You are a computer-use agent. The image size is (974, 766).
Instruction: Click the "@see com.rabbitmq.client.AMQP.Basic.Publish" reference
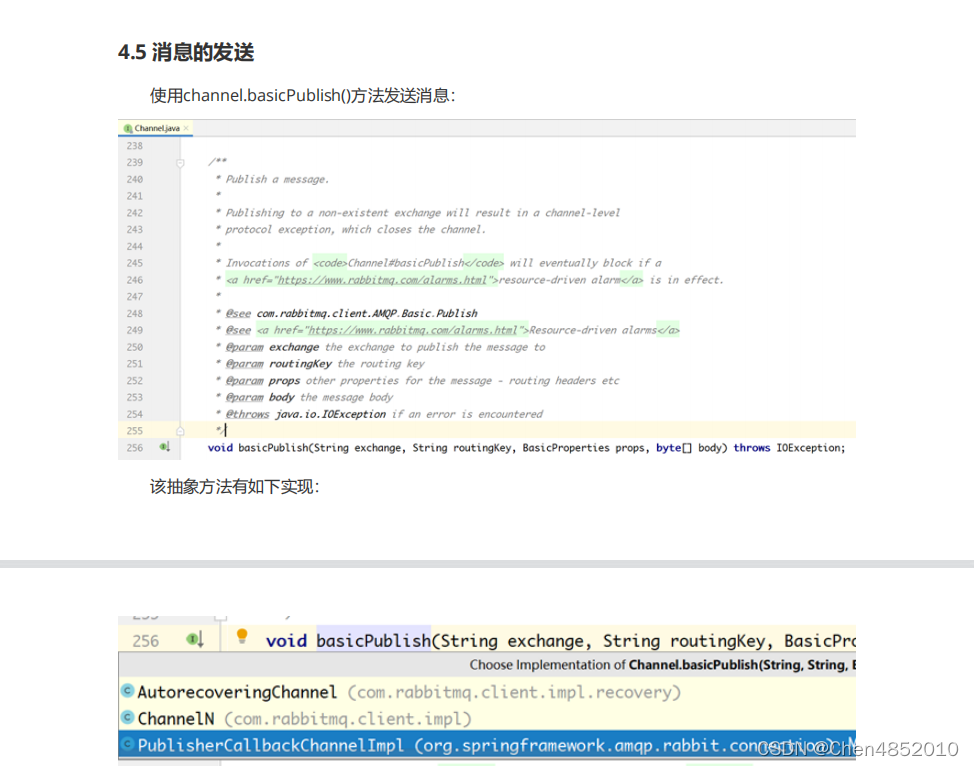tap(352, 314)
